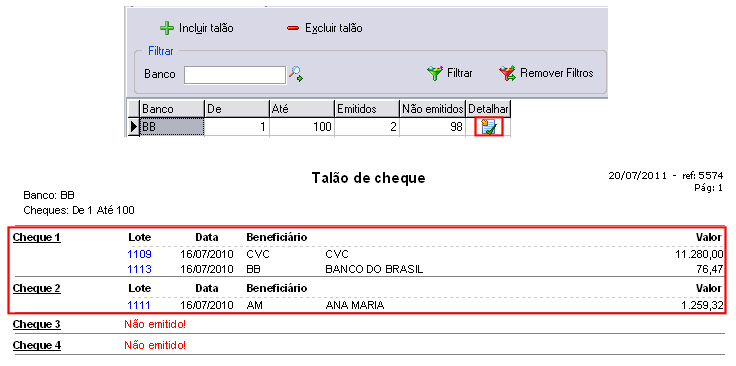Screen dimensions: 736x366
Task: Click the Excluir talão button label
Action: pyautogui.click(x=334, y=28)
